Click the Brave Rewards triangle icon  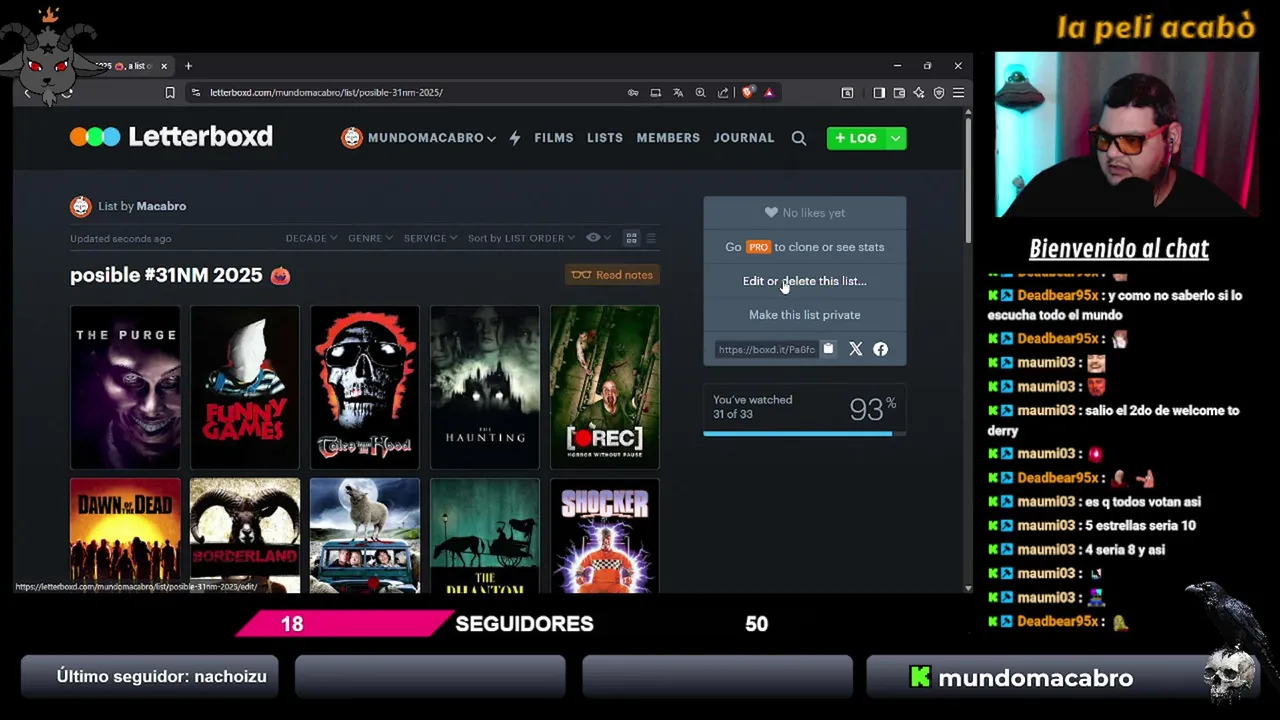point(769,92)
